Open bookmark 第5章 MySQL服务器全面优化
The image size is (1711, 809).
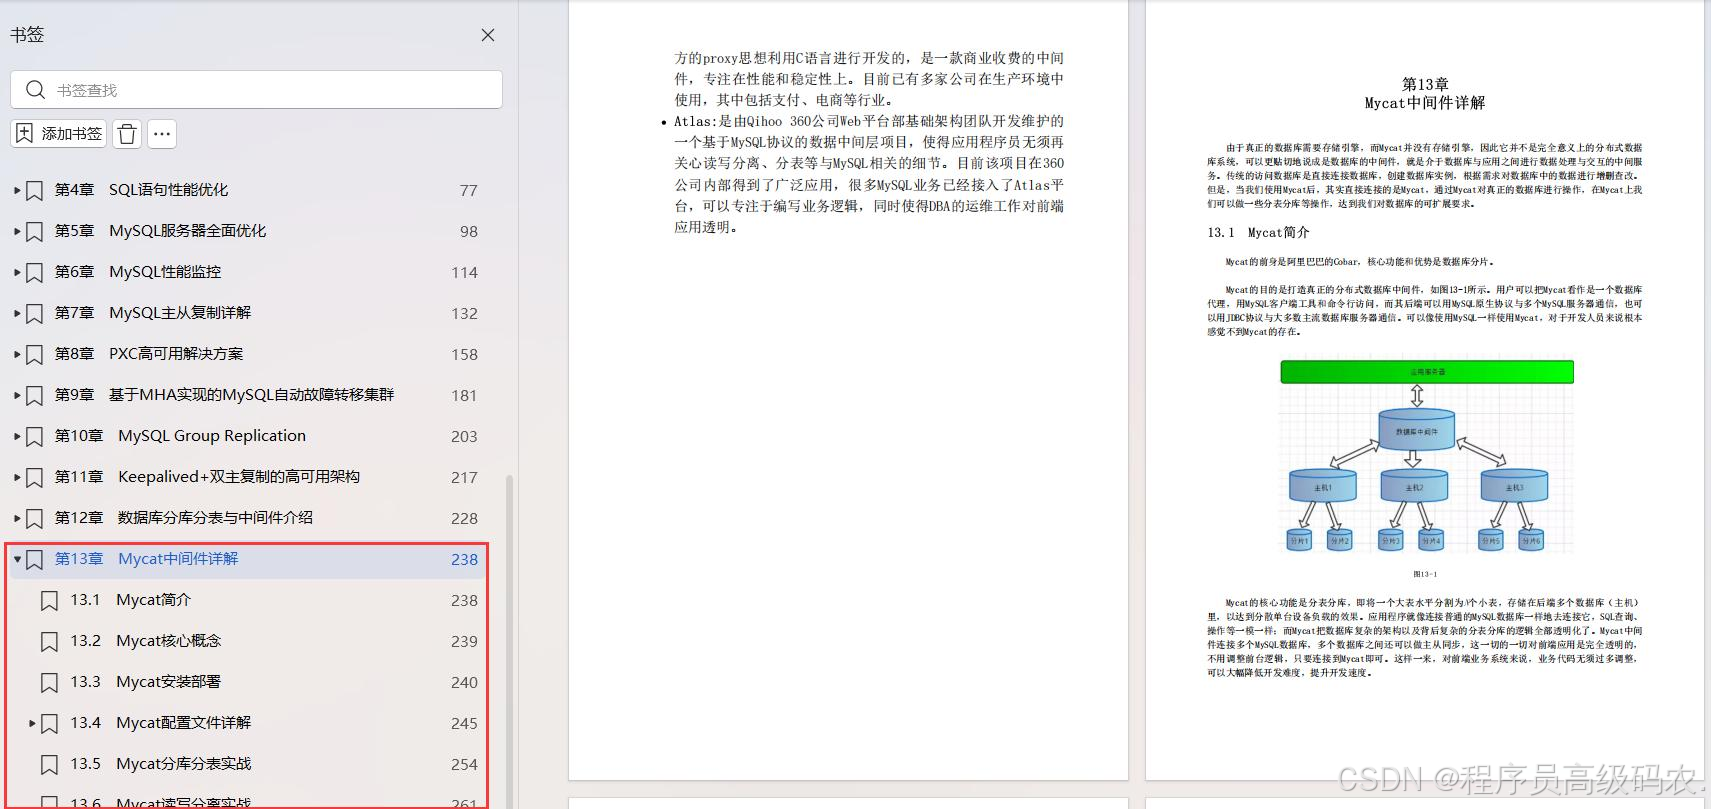coord(160,231)
